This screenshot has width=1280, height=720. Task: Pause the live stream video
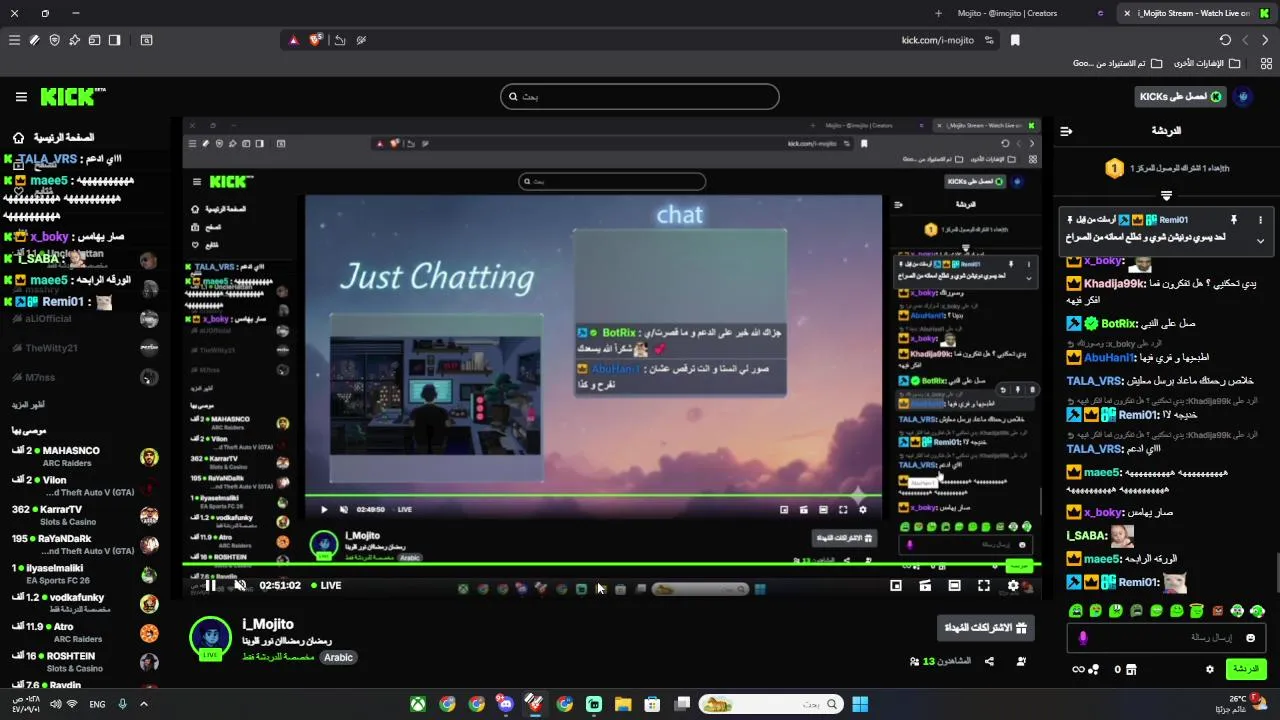coord(210,586)
